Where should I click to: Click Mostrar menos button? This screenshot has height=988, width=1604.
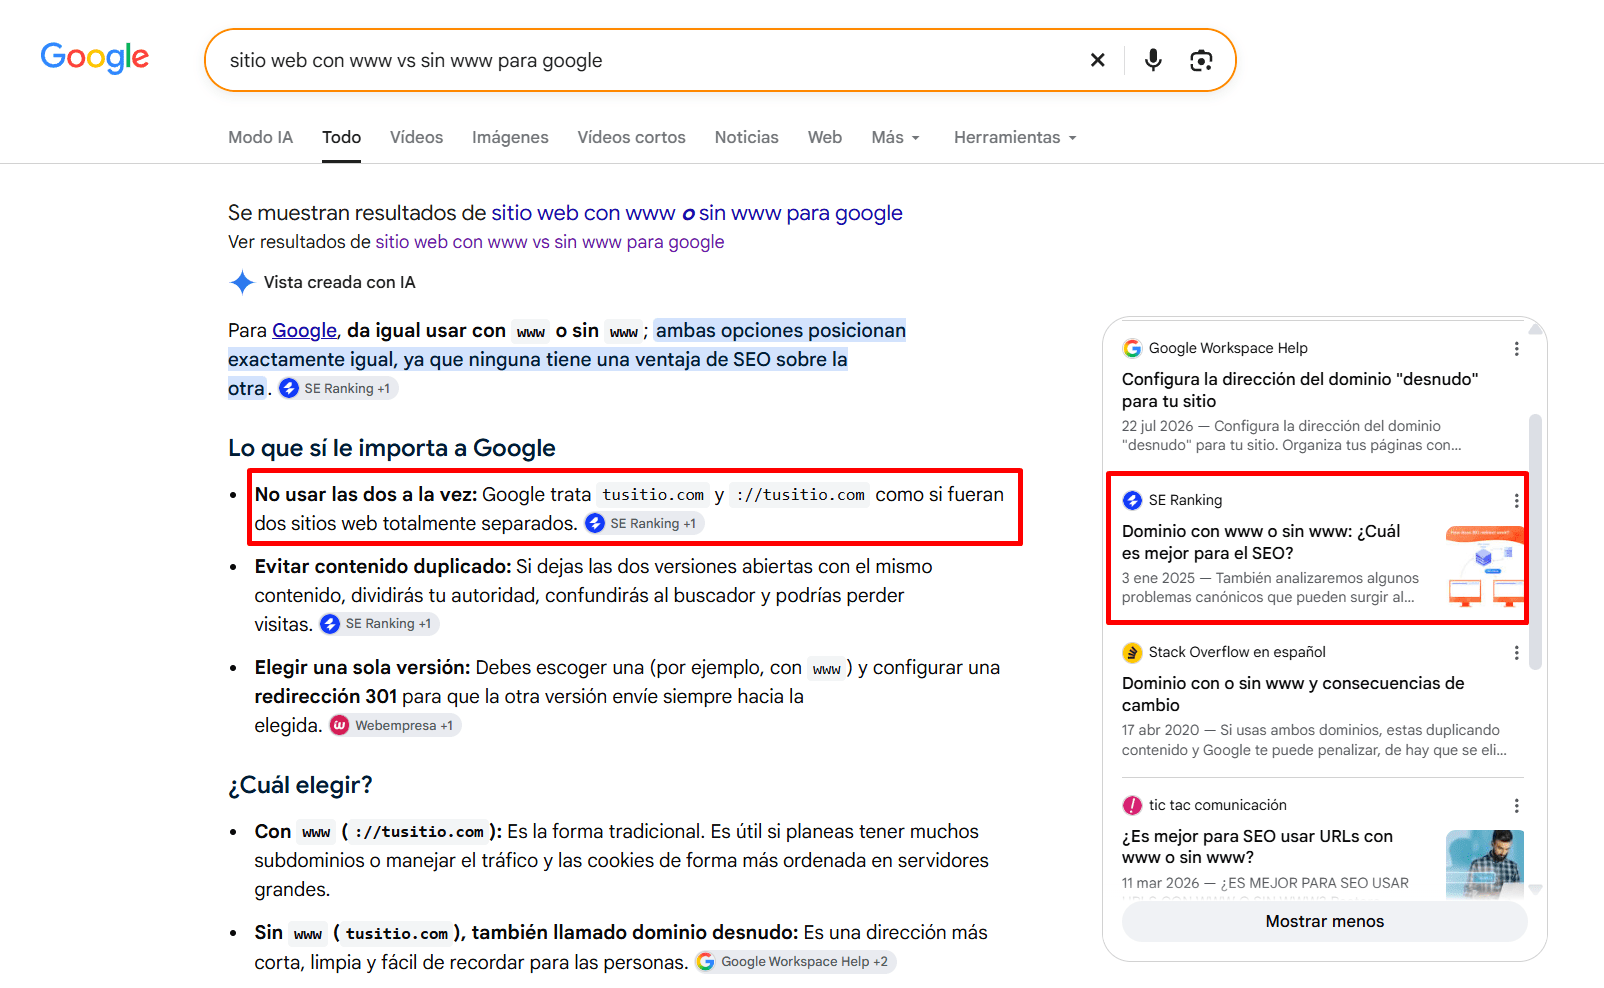tap(1324, 921)
